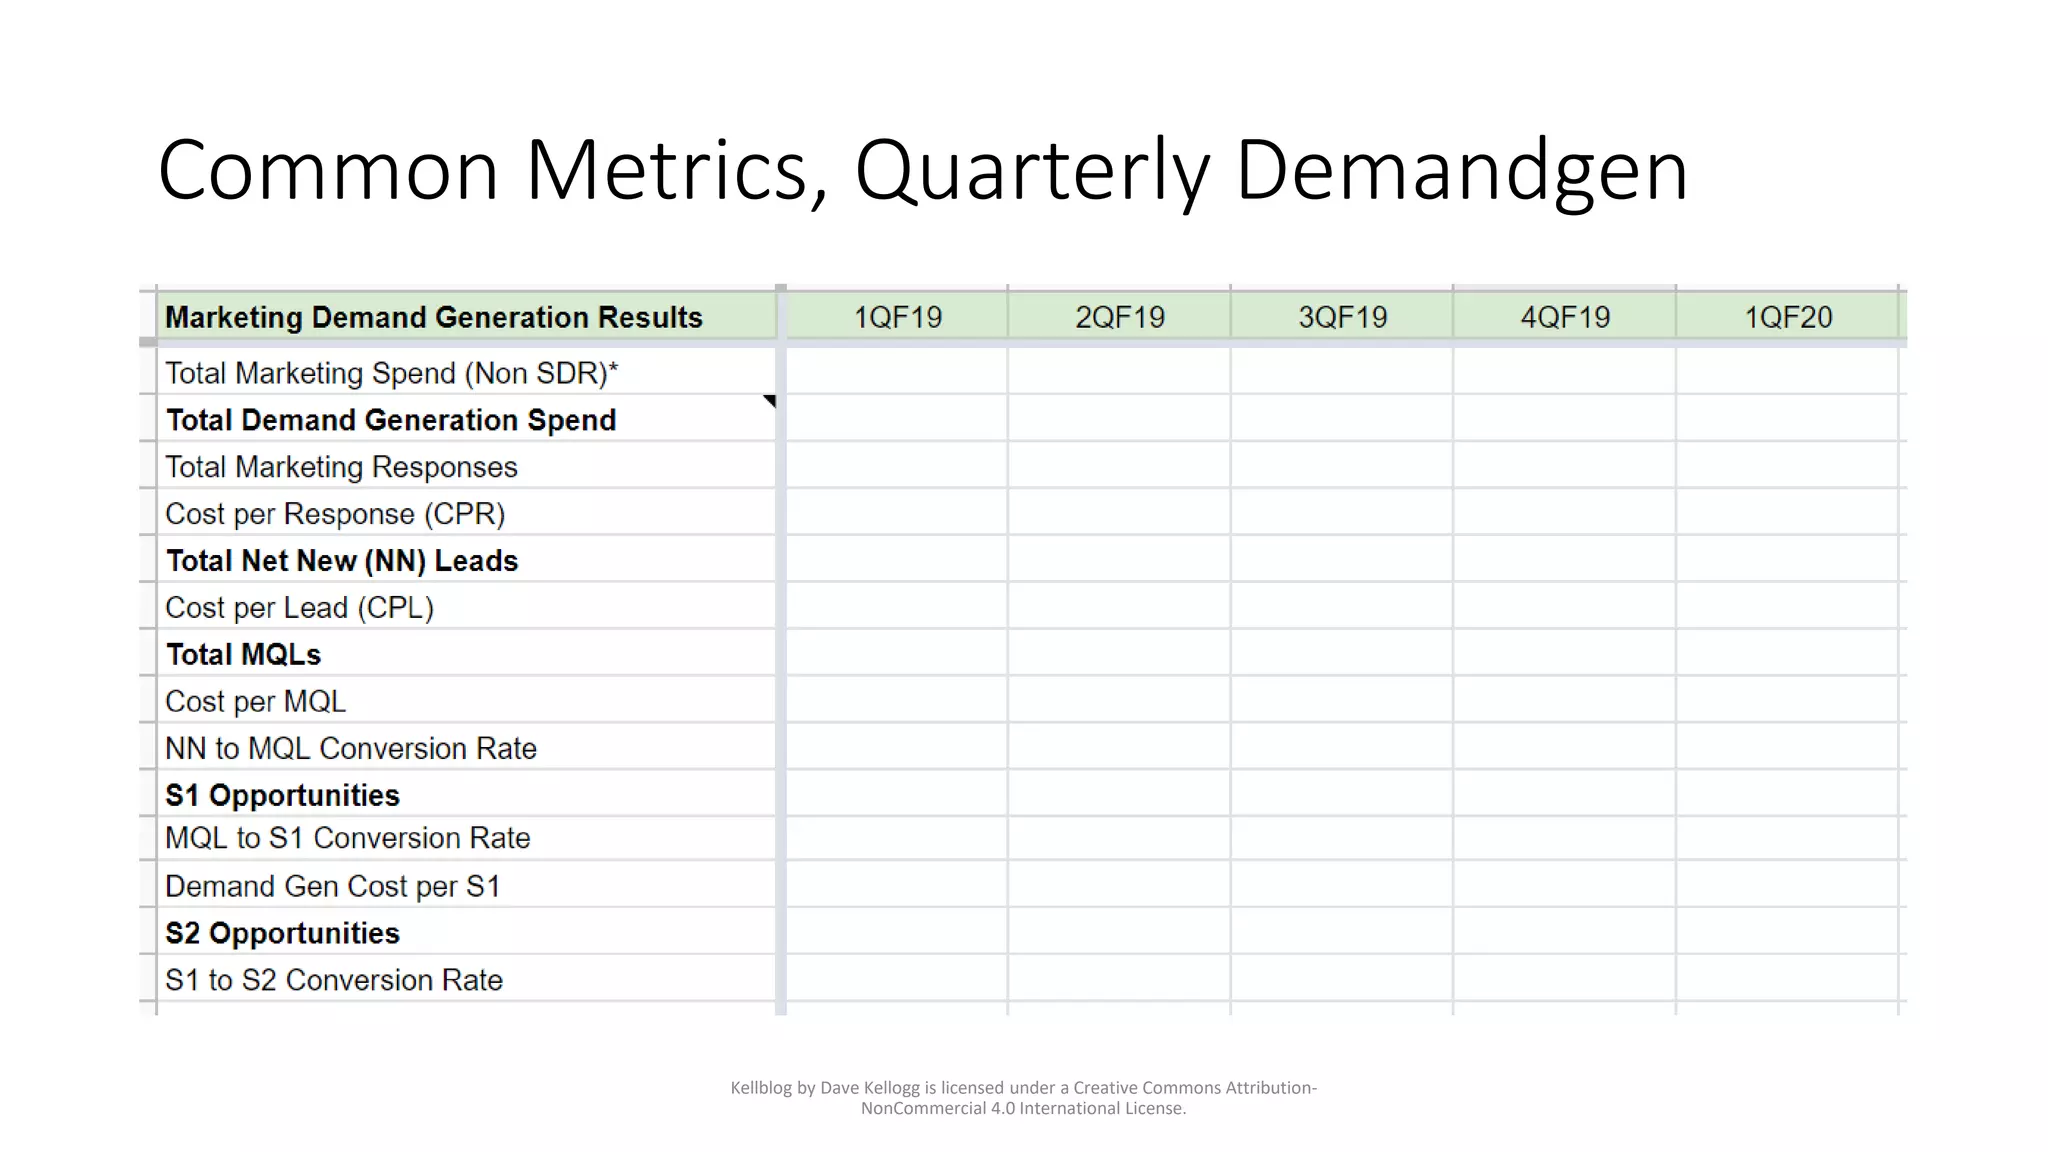Click the Kellblog Creative Commons license footer text
Screen dimensions: 2048x1152
pyautogui.click(x=1024, y=1098)
